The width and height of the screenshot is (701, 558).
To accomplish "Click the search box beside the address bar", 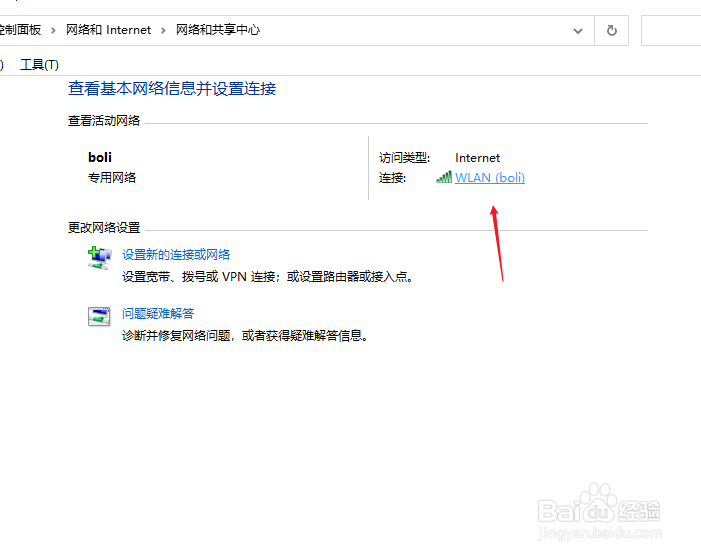I will tap(671, 30).
